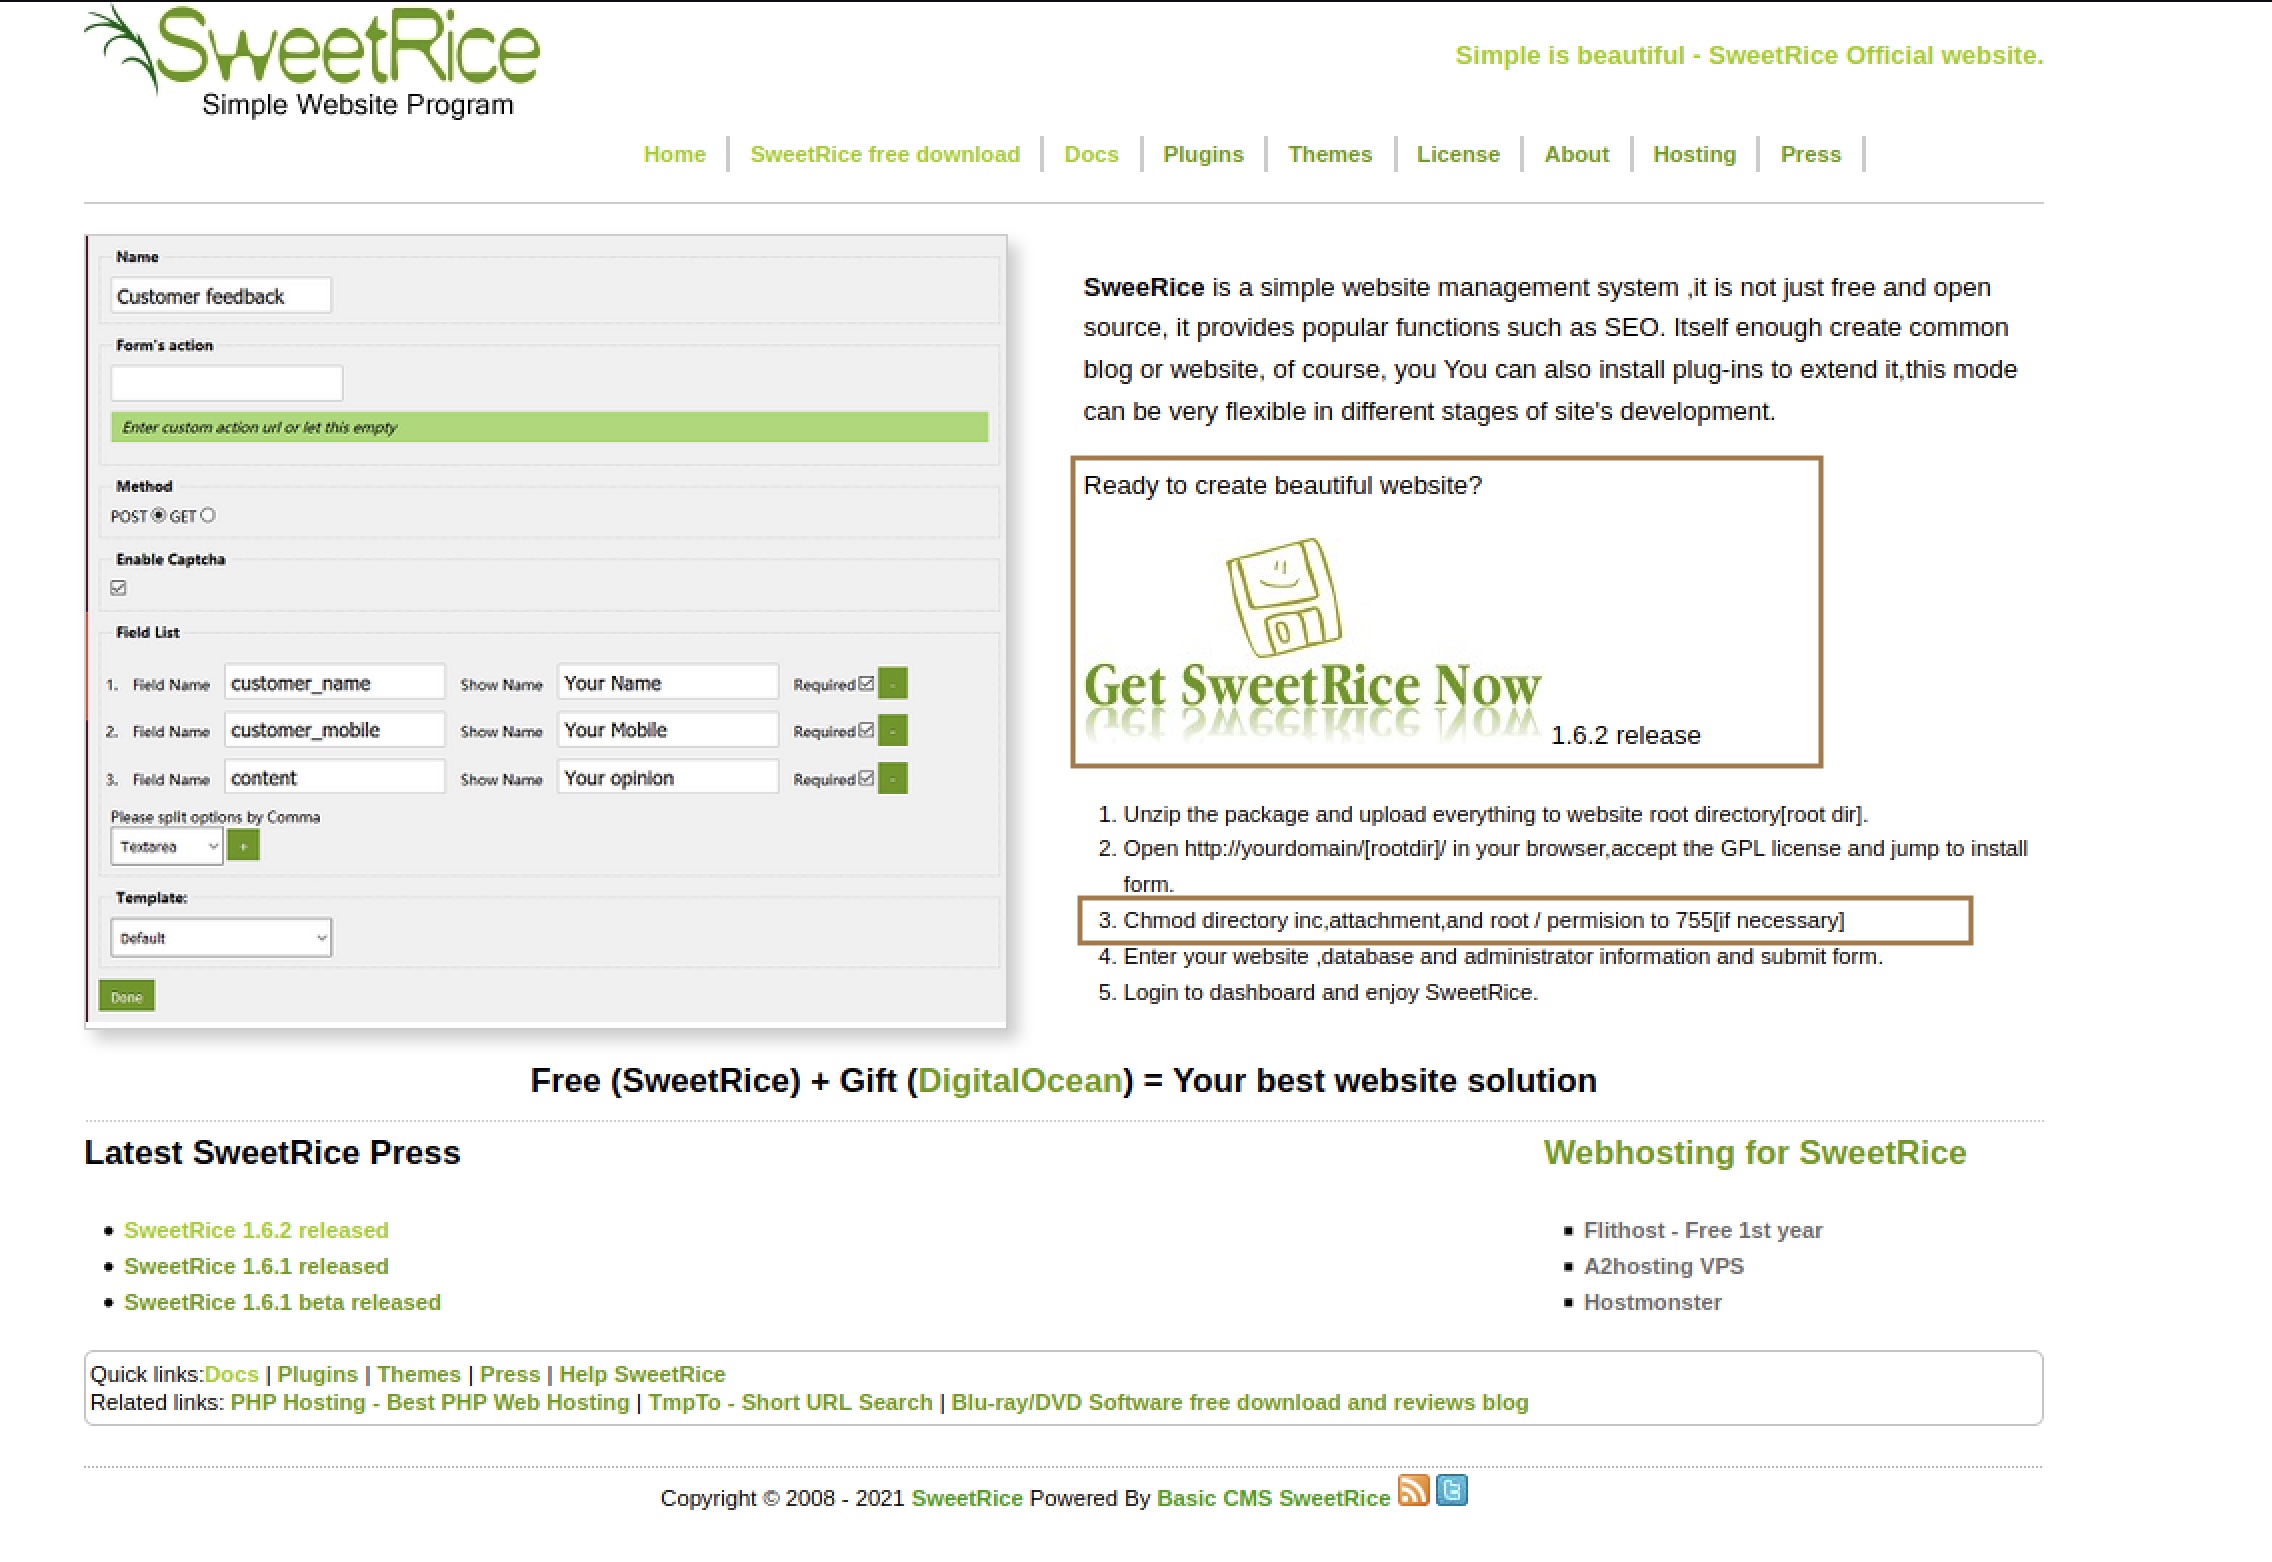Viewport: 2272px width, 1562px height.
Task: Open SweetRice 1.6.1 released press link
Action: tap(256, 1266)
